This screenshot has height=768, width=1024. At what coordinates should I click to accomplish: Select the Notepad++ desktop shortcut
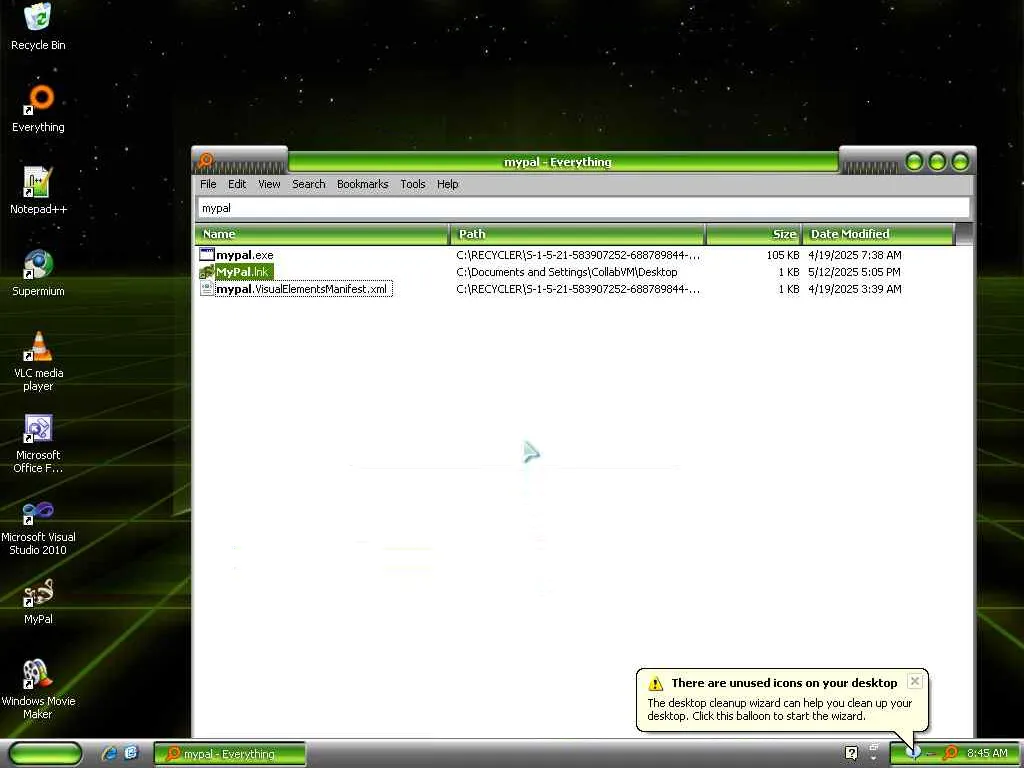38,191
